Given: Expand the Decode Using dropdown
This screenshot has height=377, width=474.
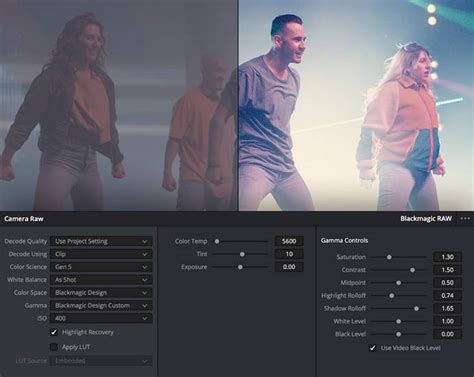Looking at the screenshot, I should (101, 254).
